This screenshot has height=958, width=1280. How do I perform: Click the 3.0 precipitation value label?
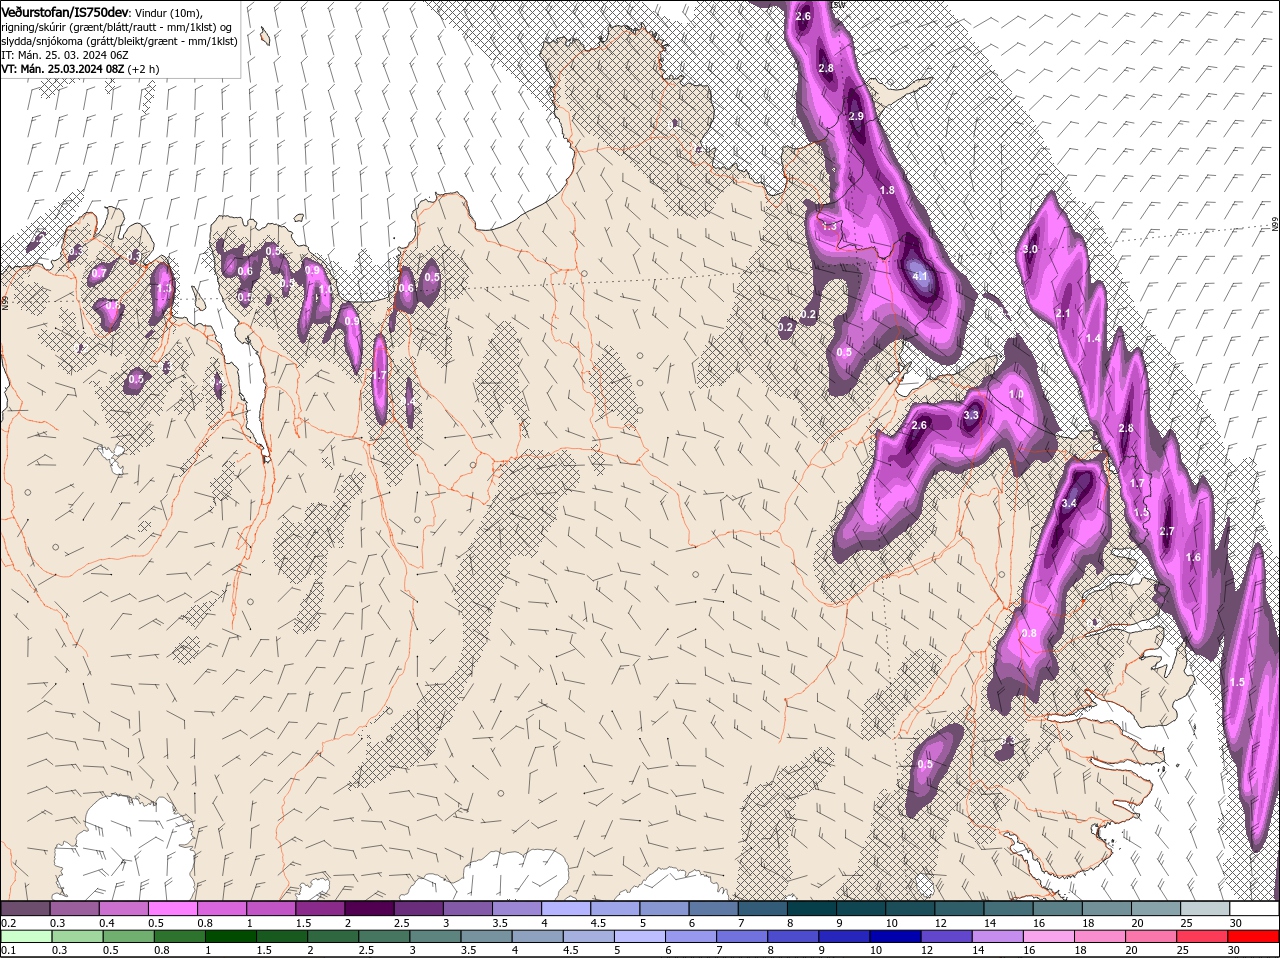click(x=1031, y=249)
